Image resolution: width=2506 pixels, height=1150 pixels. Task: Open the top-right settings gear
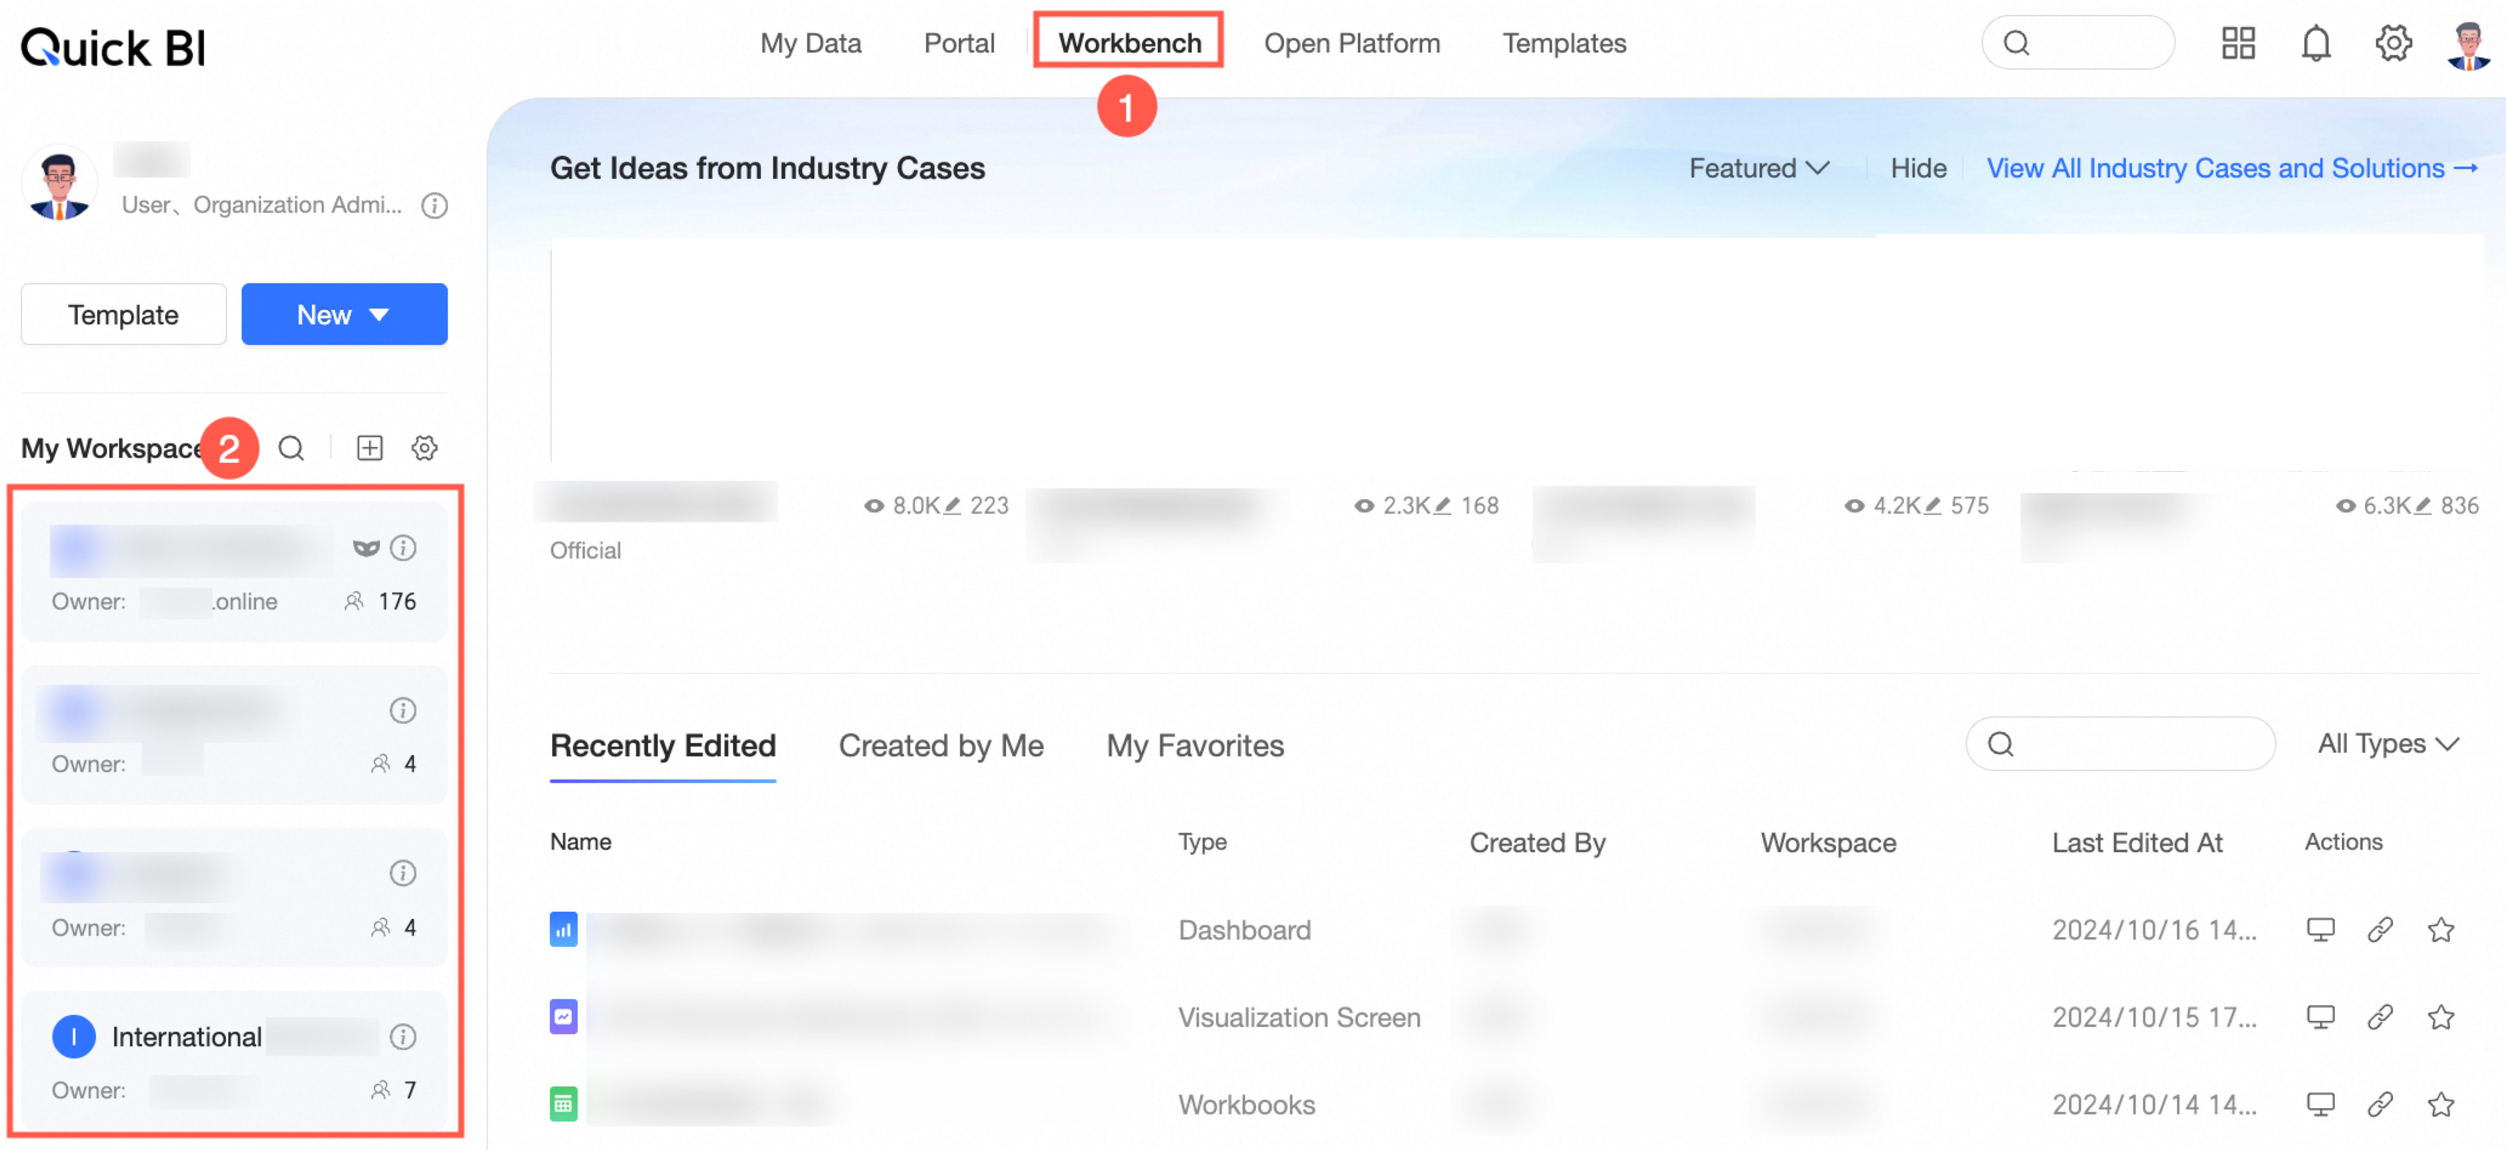(x=2393, y=44)
